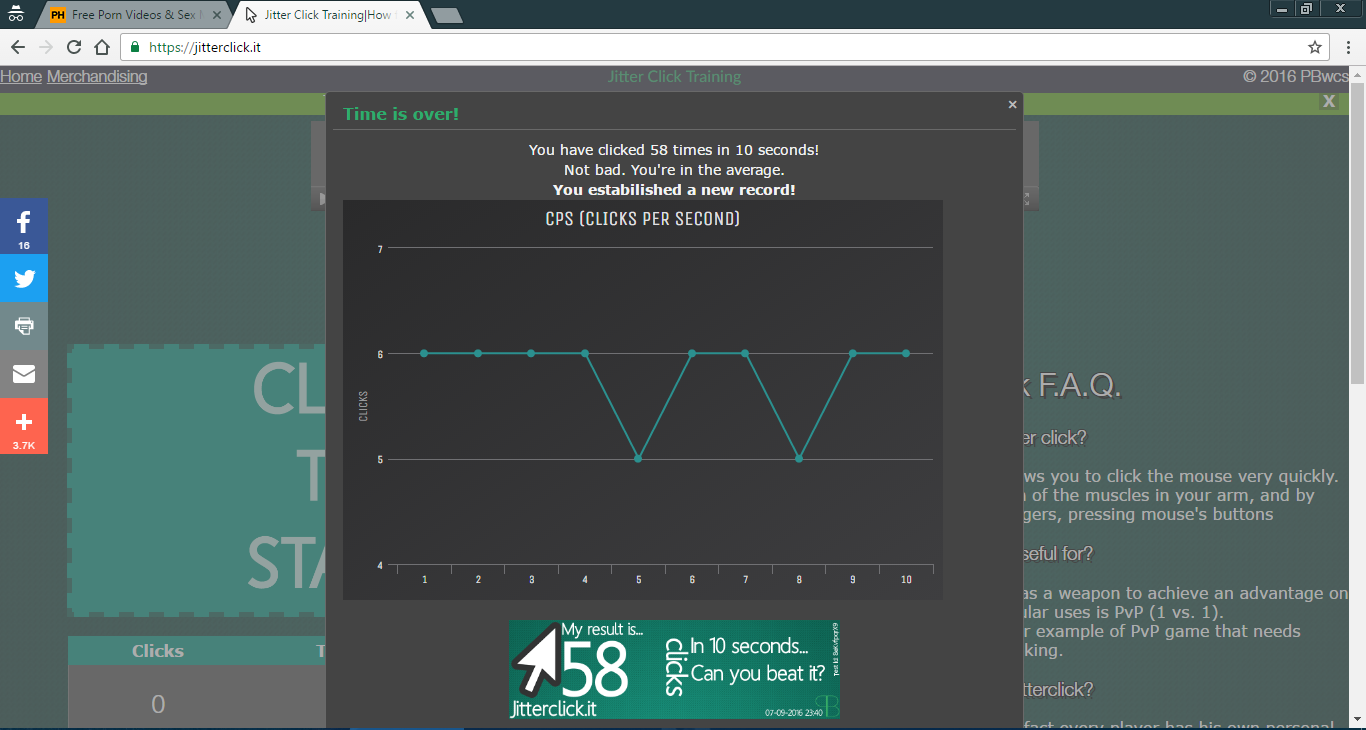Click the browser back arrow

pos(18,47)
